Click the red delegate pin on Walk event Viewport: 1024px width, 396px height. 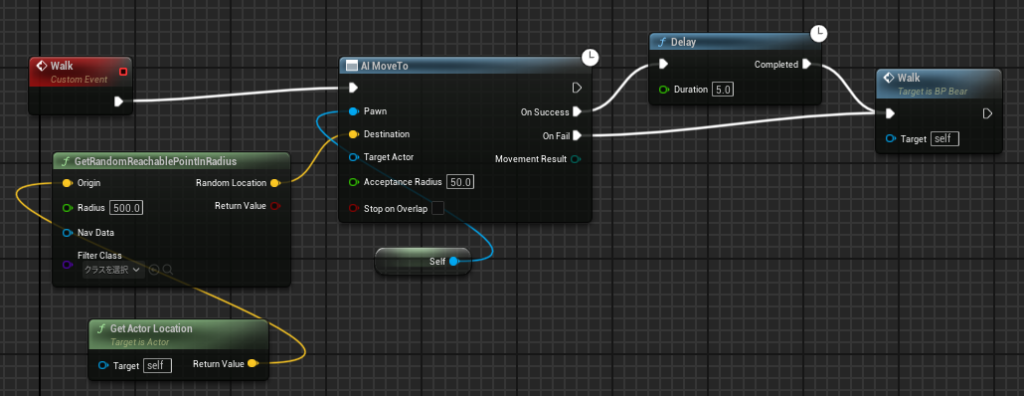point(123,71)
